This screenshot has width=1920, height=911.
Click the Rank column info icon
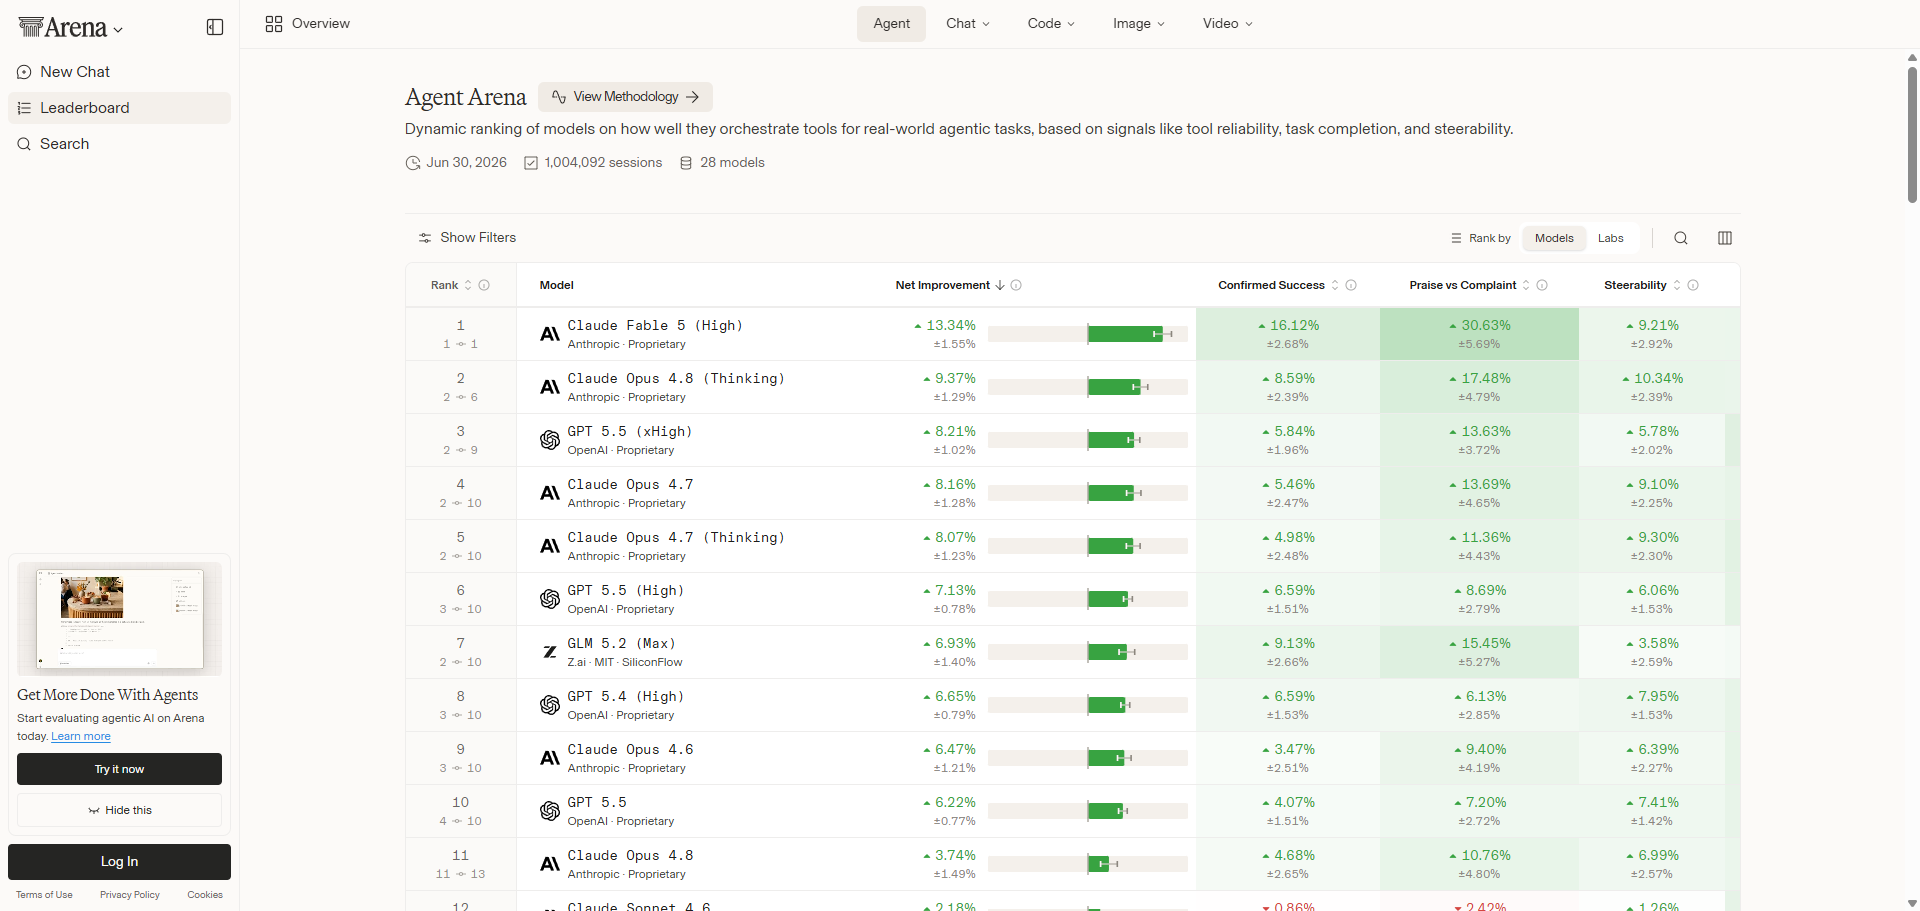click(x=484, y=285)
